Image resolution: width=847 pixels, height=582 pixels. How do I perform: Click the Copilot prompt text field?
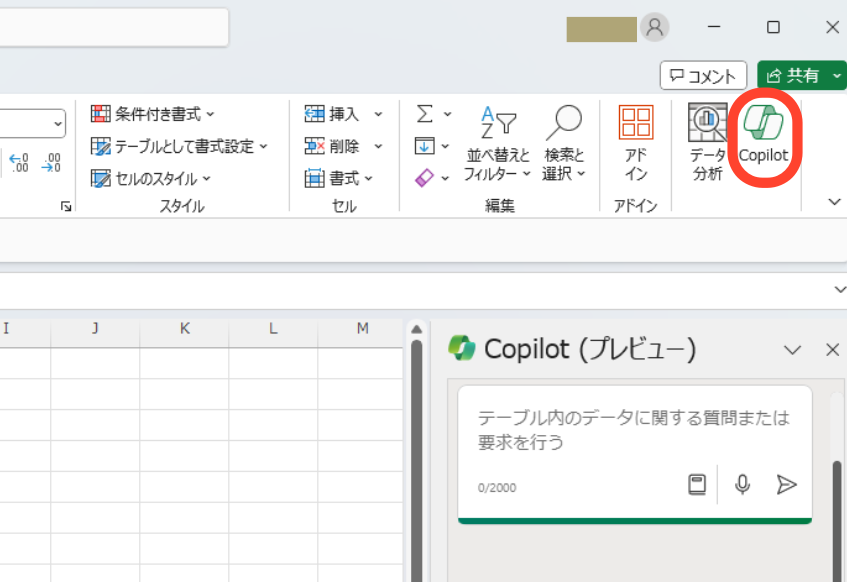click(x=634, y=429)
